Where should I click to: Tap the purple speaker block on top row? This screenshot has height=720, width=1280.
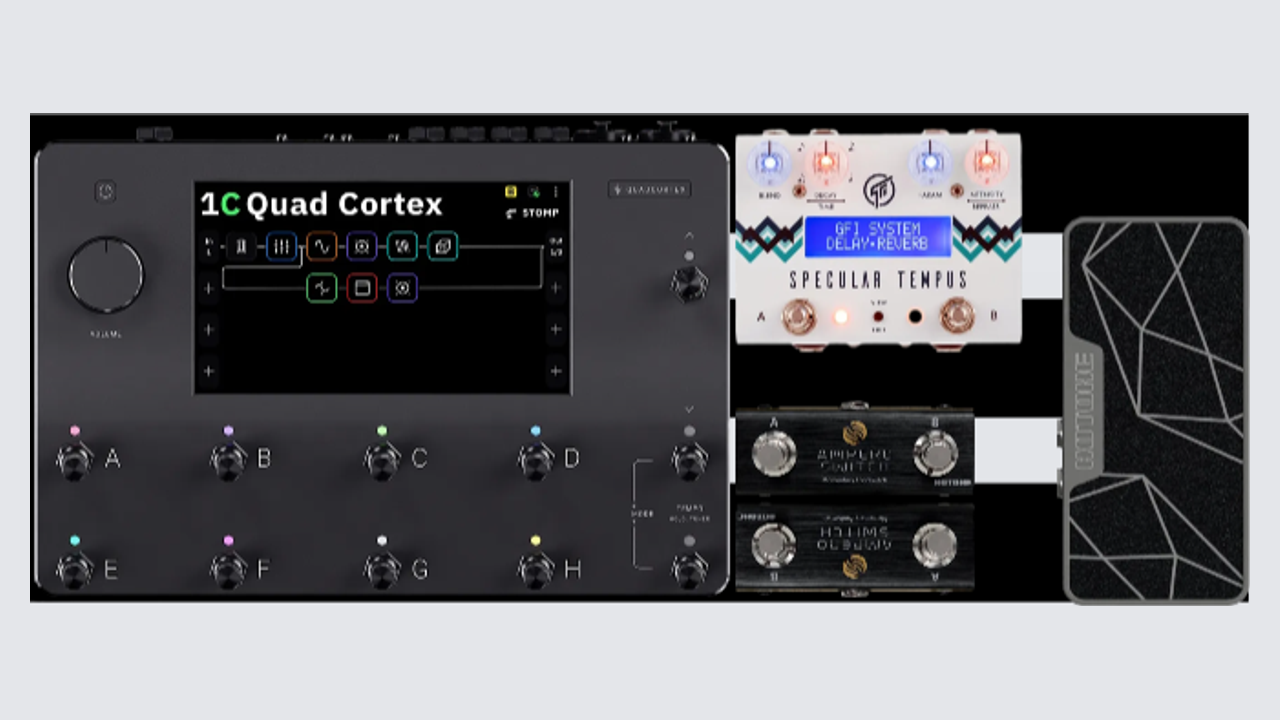[362, 246]
